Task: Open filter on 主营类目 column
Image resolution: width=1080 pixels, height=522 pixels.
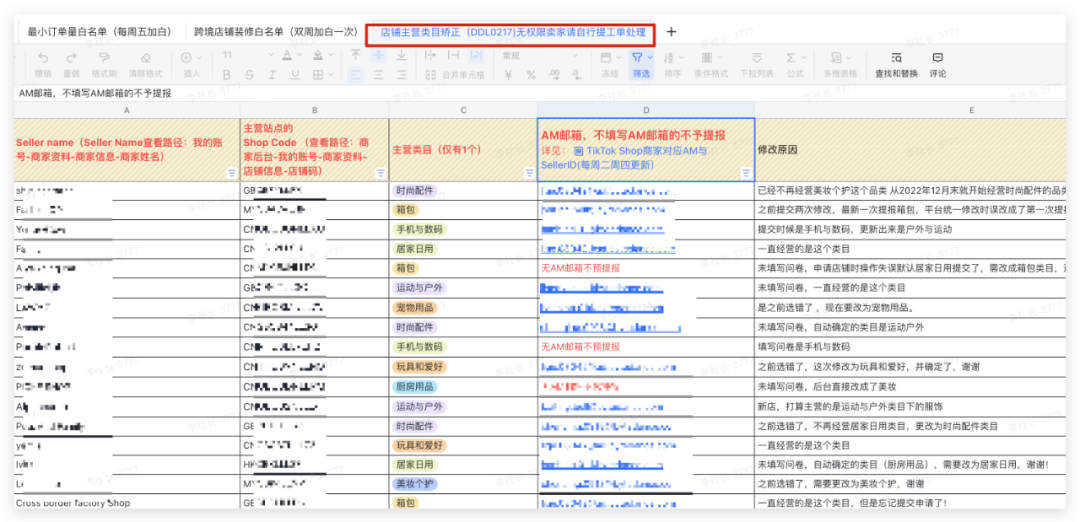Action: point(529,174)
